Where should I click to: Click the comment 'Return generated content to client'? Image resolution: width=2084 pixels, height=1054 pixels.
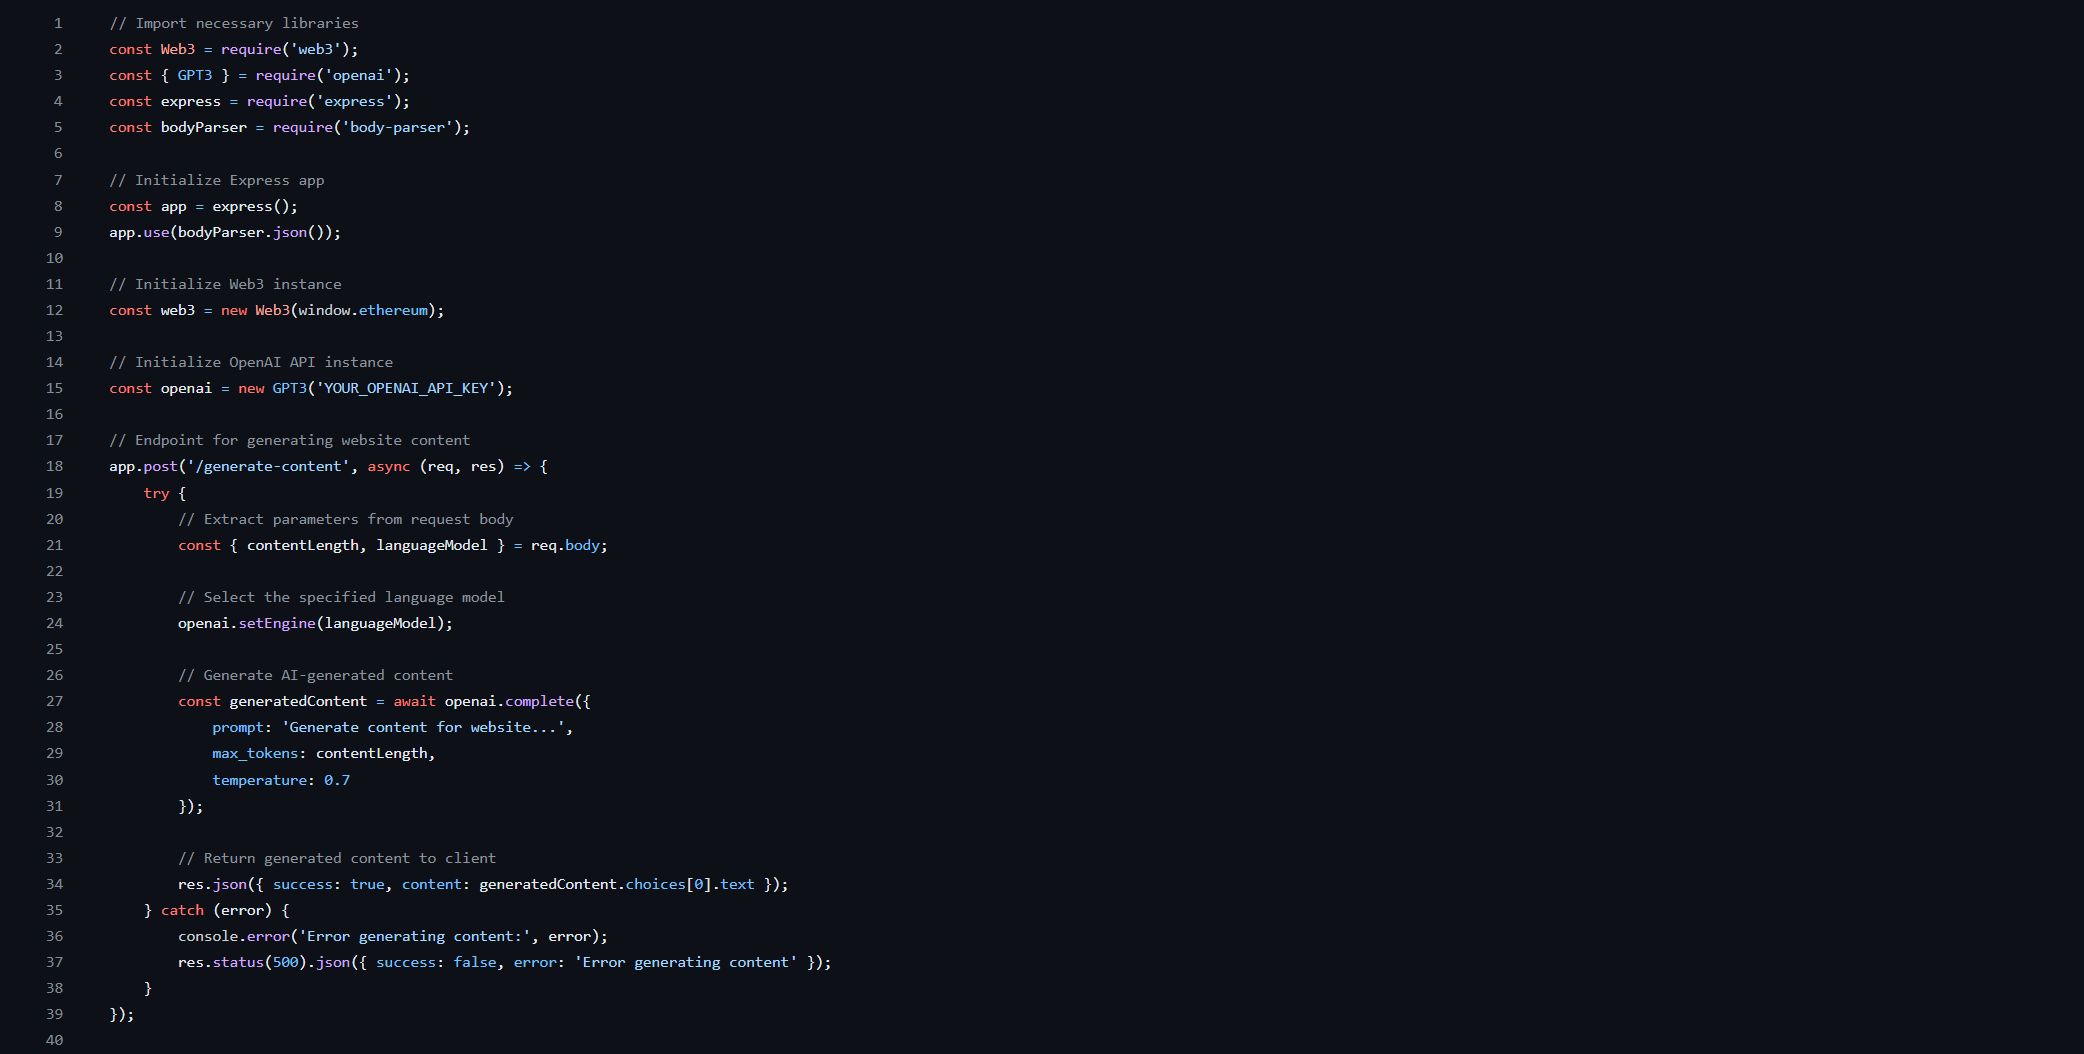point(337,858)
